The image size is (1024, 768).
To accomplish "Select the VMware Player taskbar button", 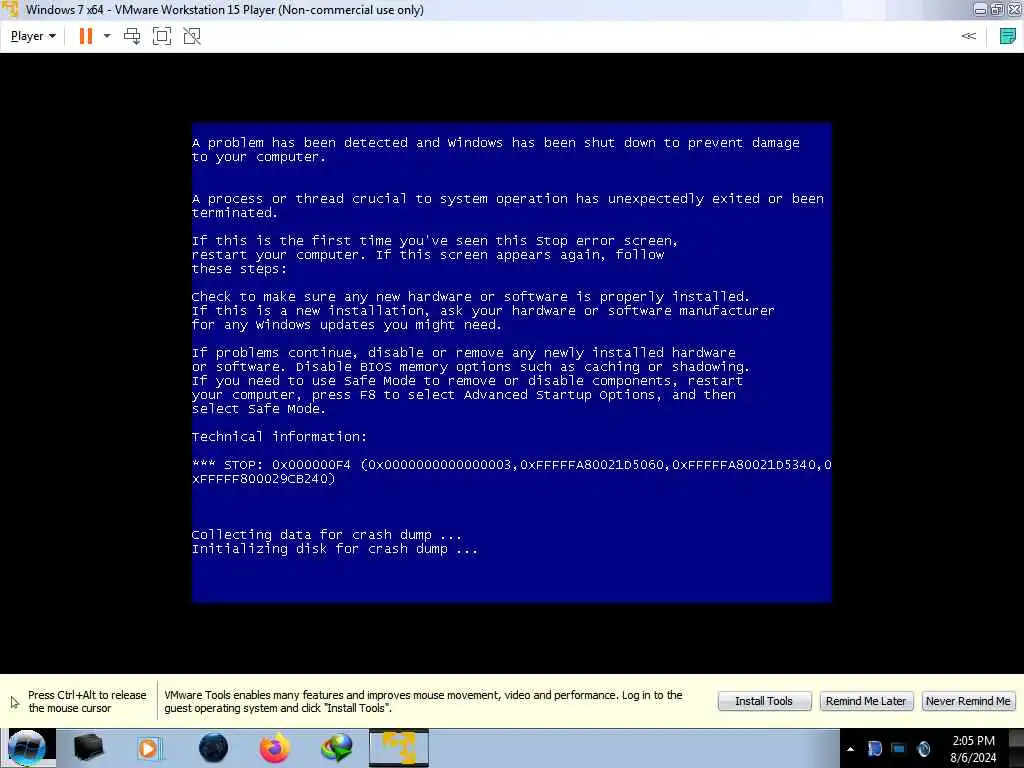I will point(399,748).
